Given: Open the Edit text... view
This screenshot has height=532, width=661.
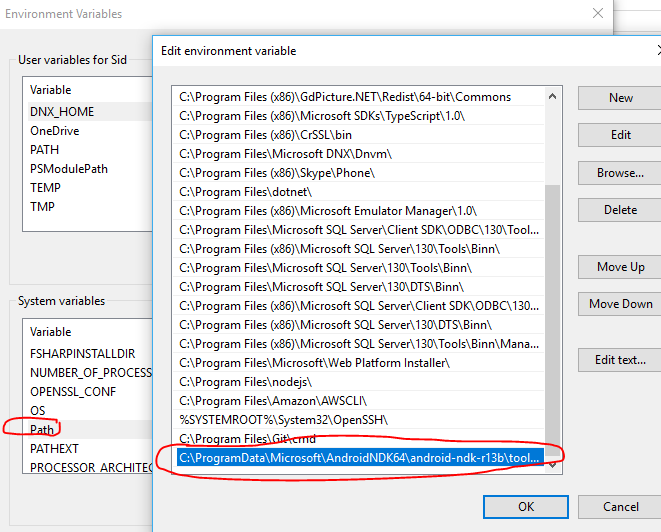Looking at the screenshot, I should [620, 360].
